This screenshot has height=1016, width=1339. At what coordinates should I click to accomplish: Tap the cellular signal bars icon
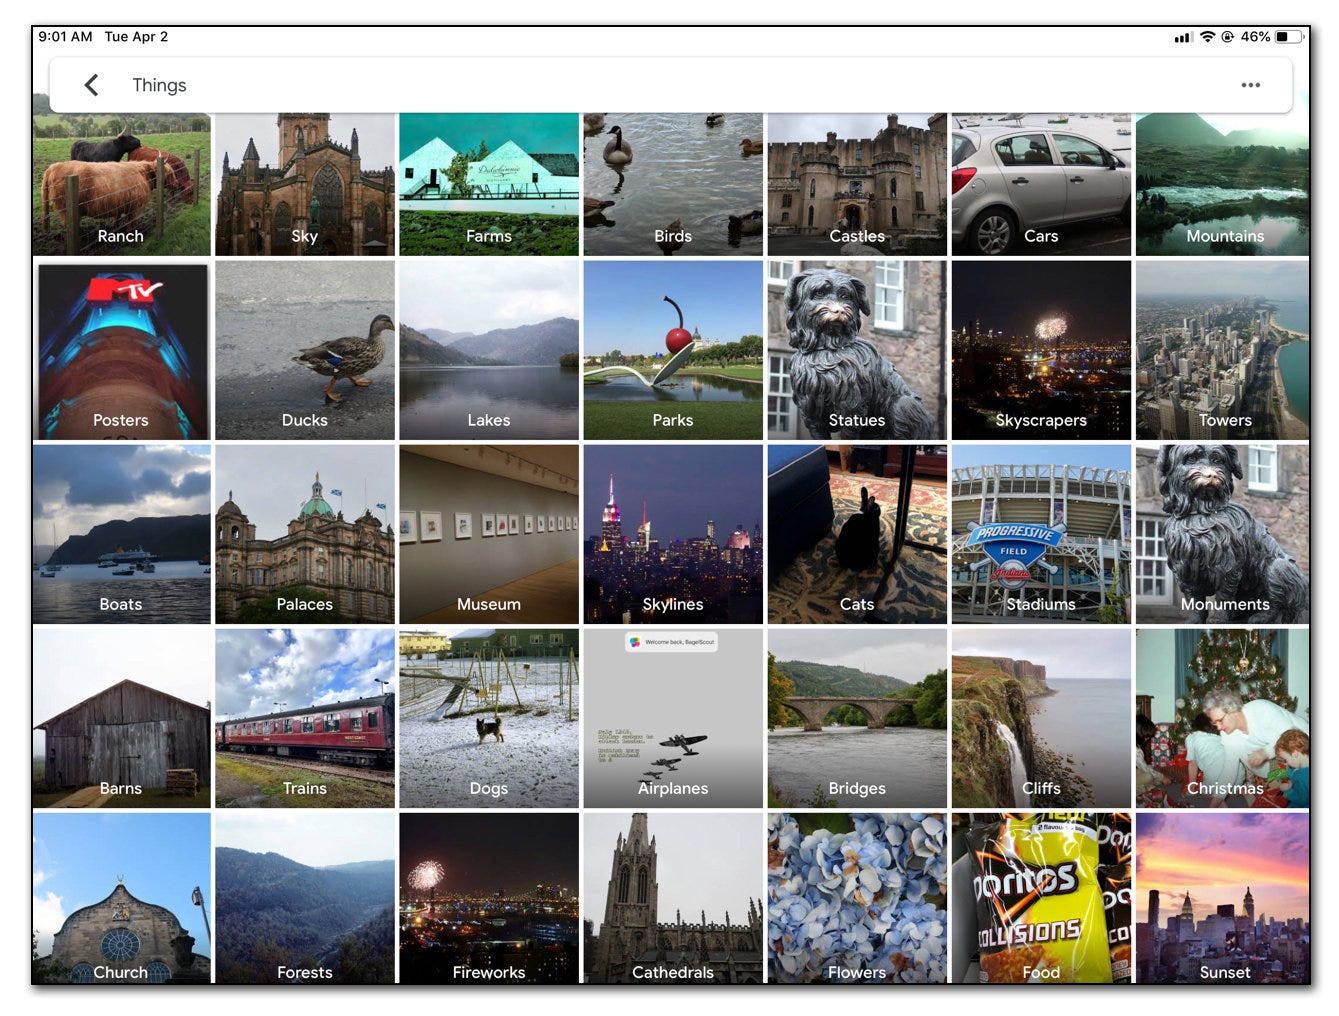(x=1183, y=38)
